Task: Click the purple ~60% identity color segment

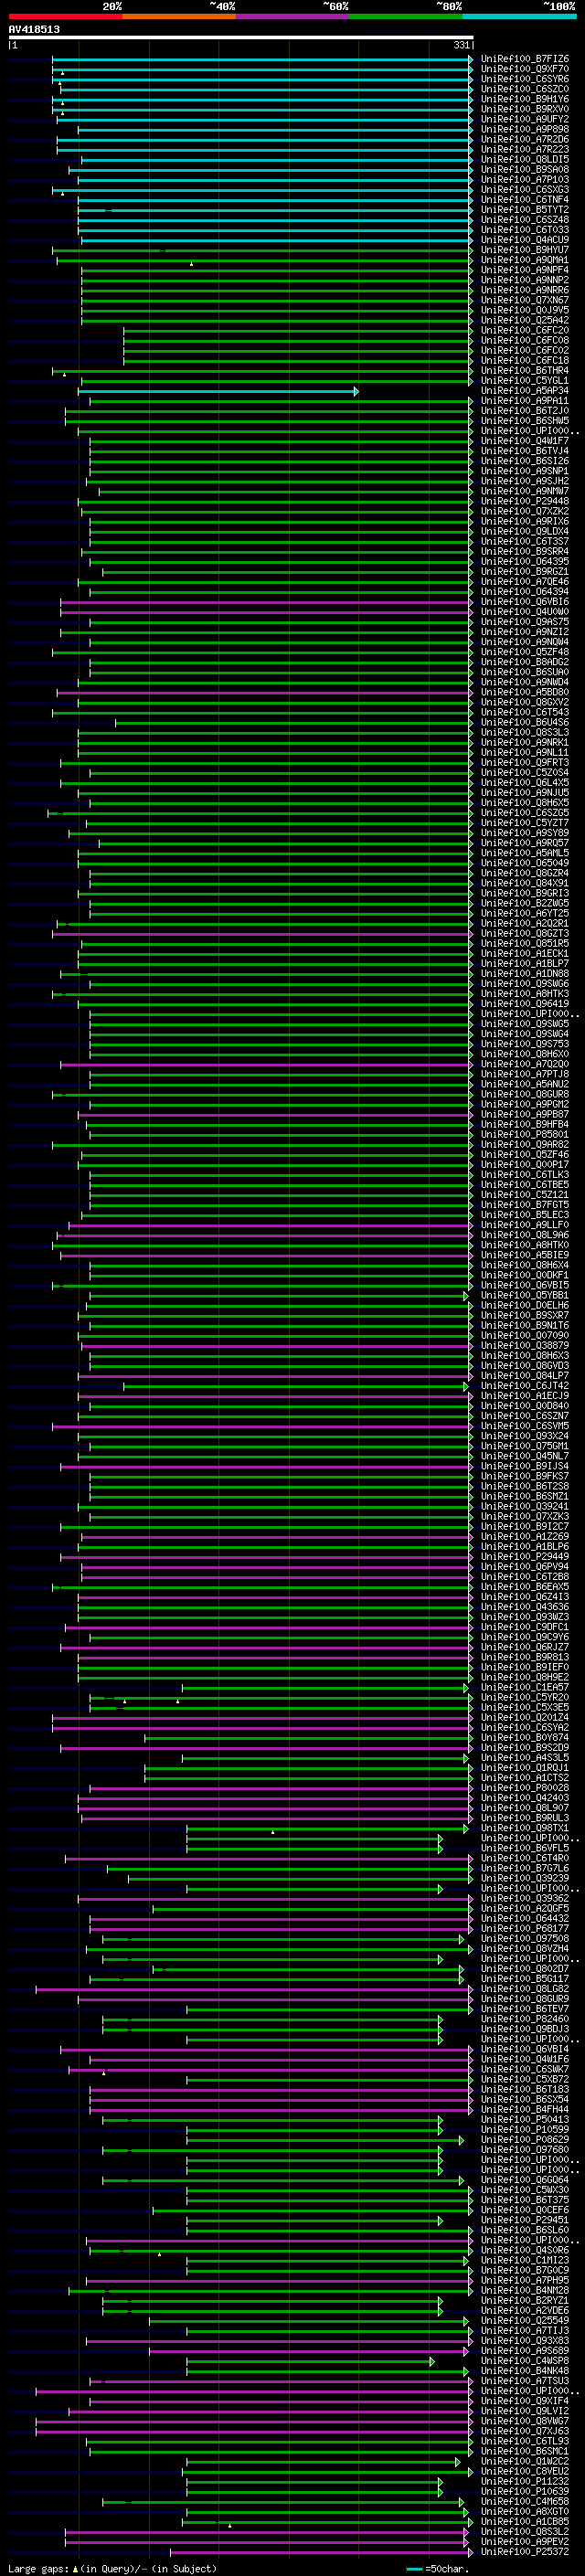Action: coord(292,16)
